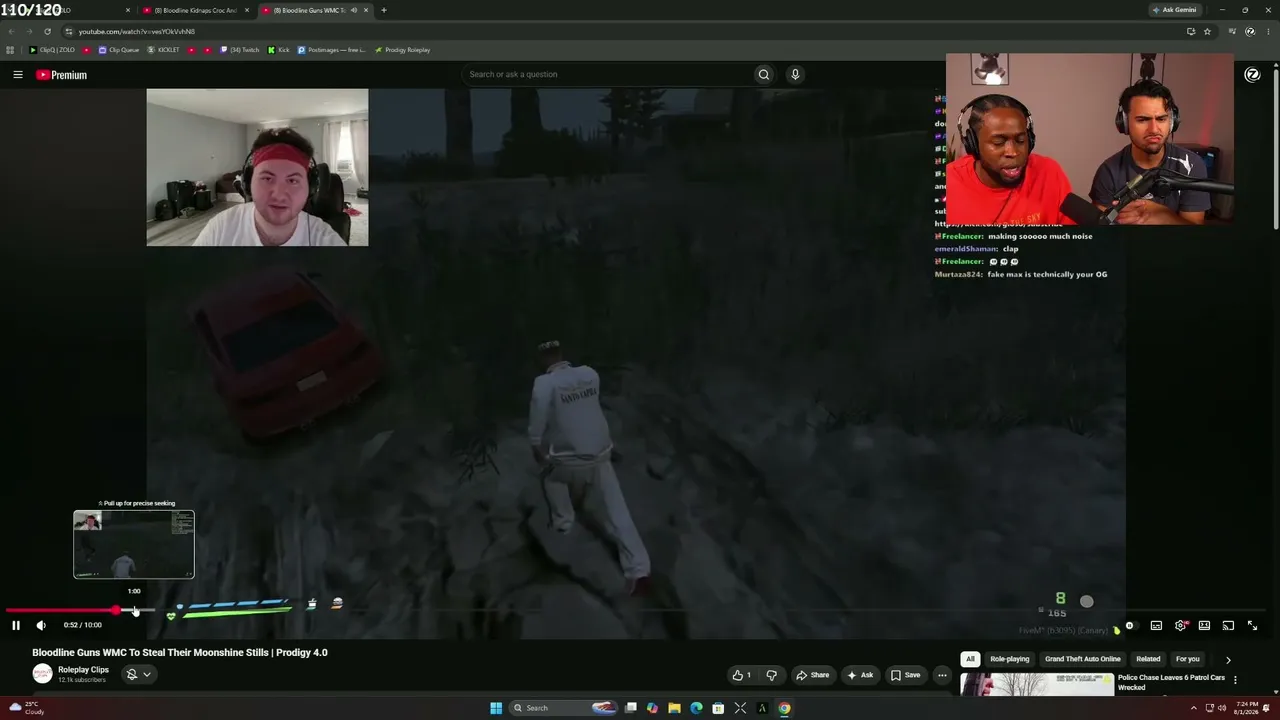This screenshot has height=720, width=1280.
Task: Open the Share dialog
Action: point(813,675)
